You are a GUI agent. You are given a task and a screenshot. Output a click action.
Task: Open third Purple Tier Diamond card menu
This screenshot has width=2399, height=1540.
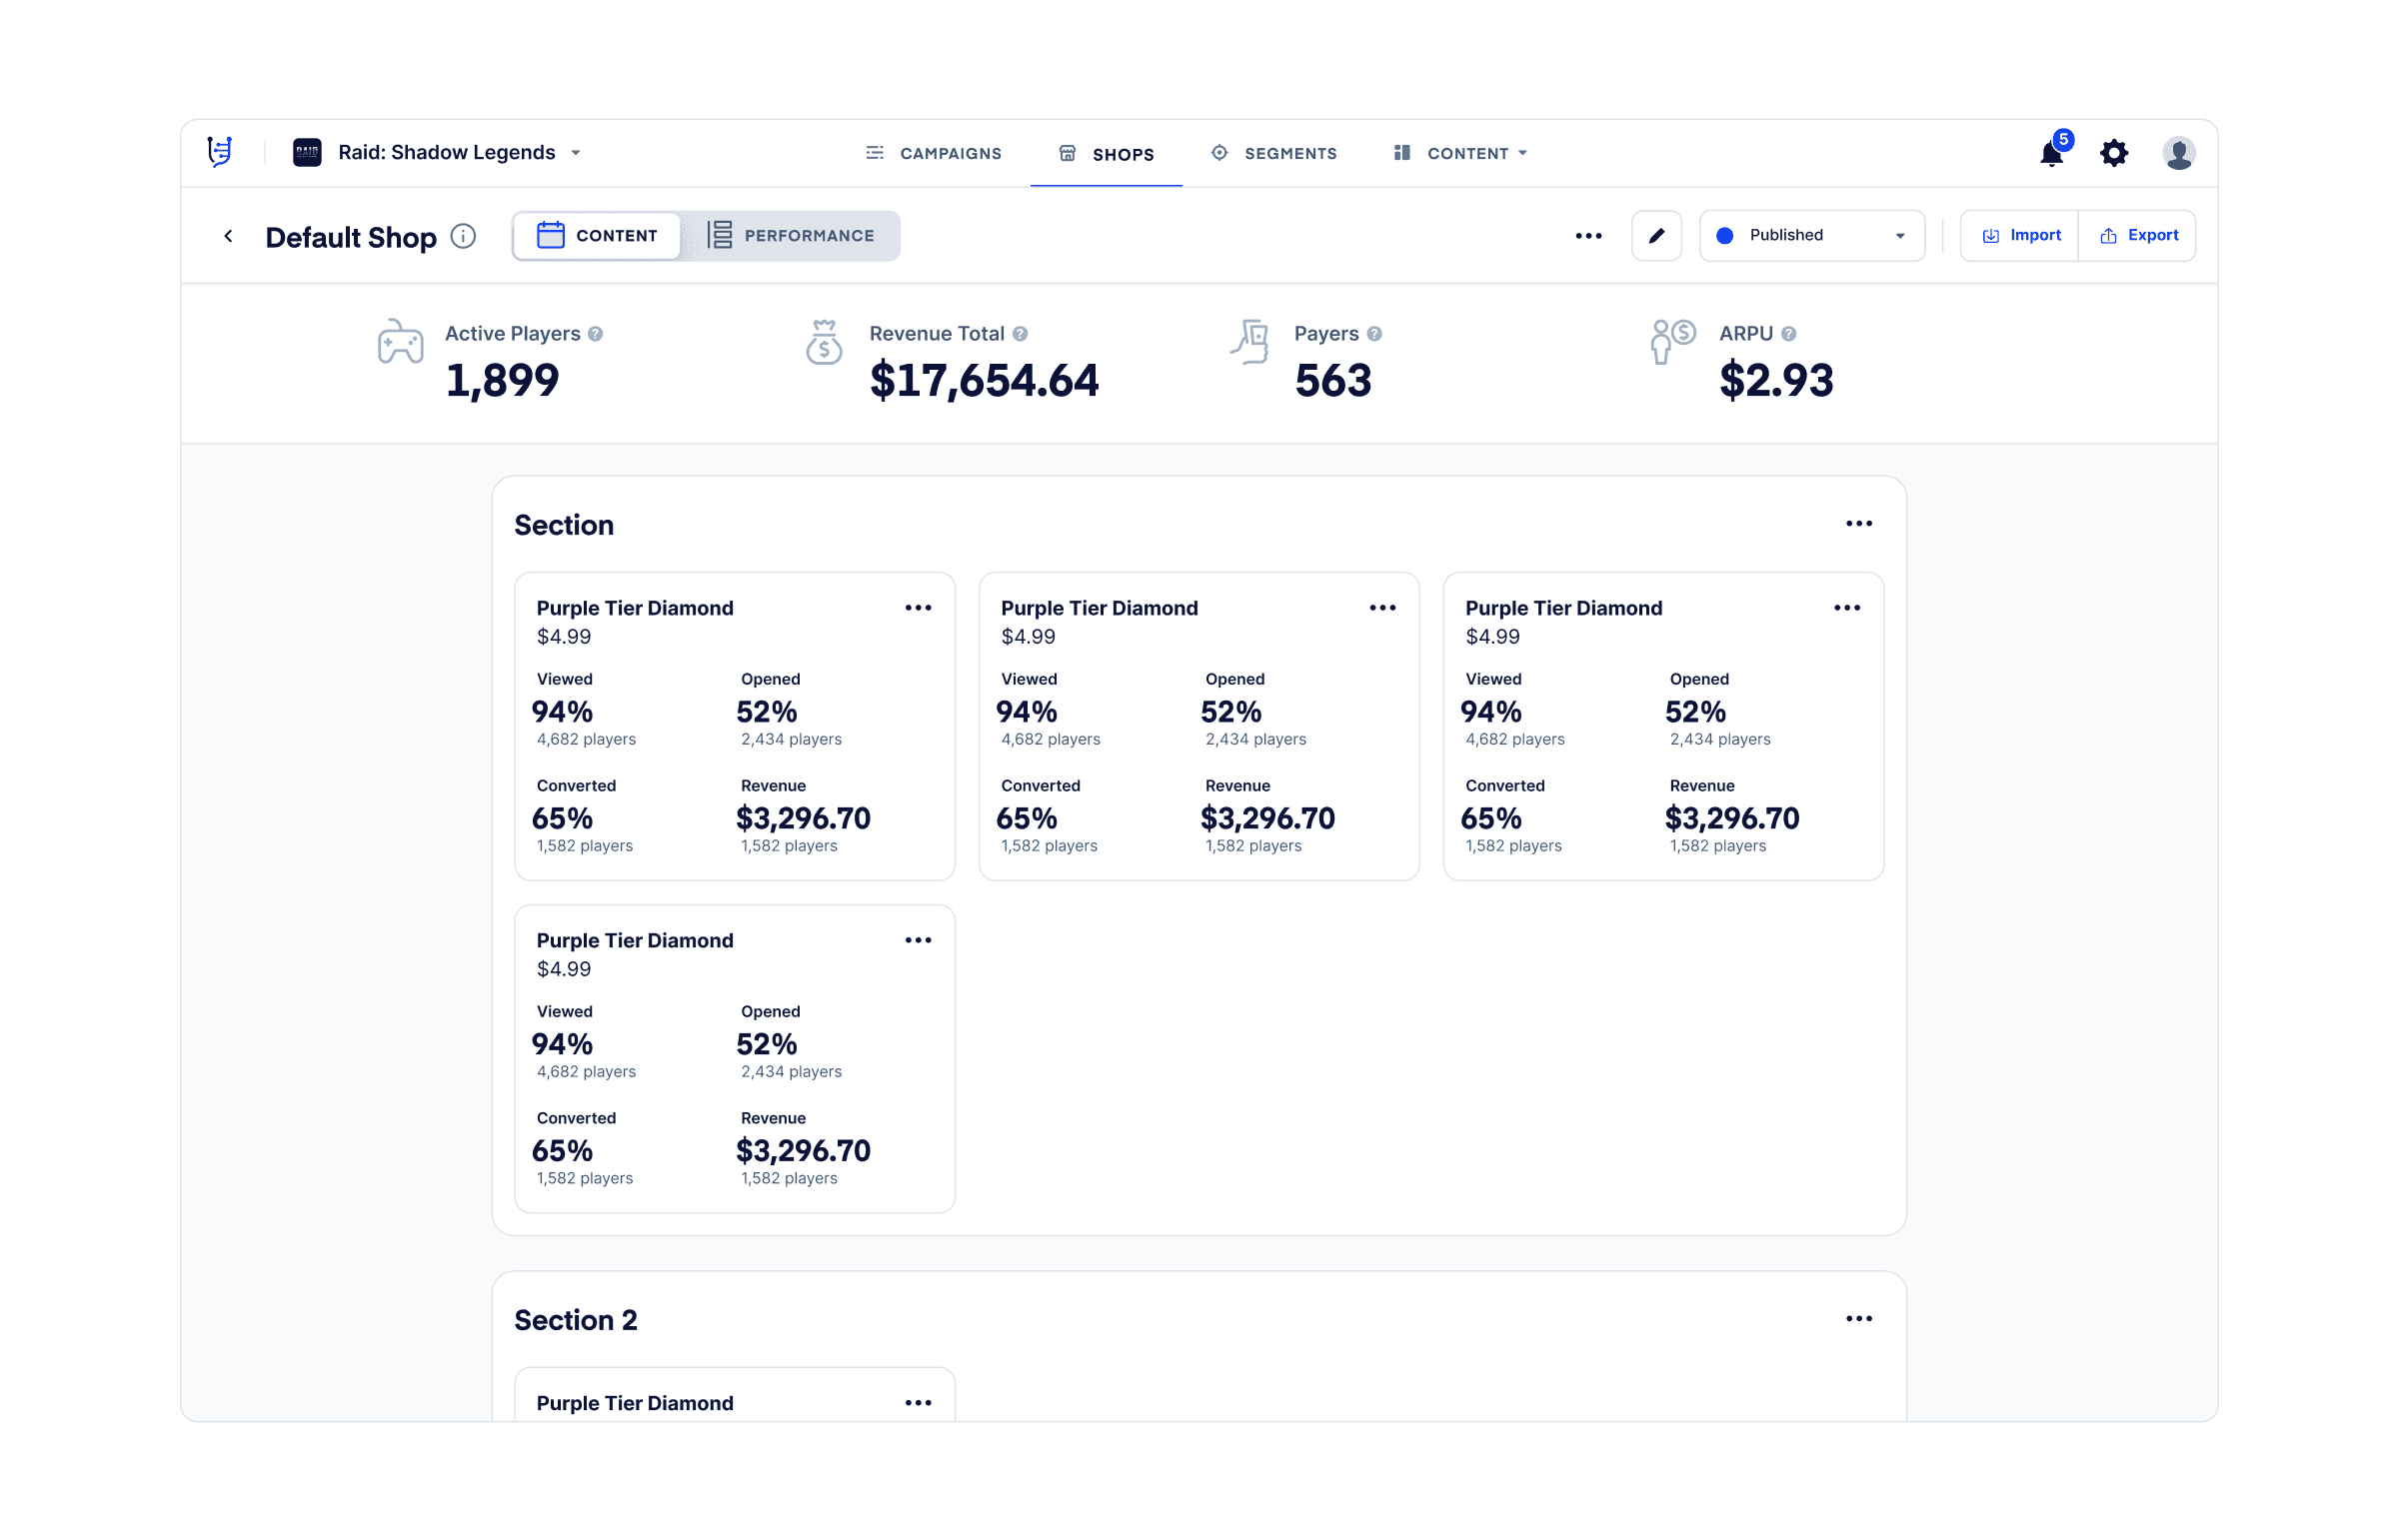(1846, 608)
